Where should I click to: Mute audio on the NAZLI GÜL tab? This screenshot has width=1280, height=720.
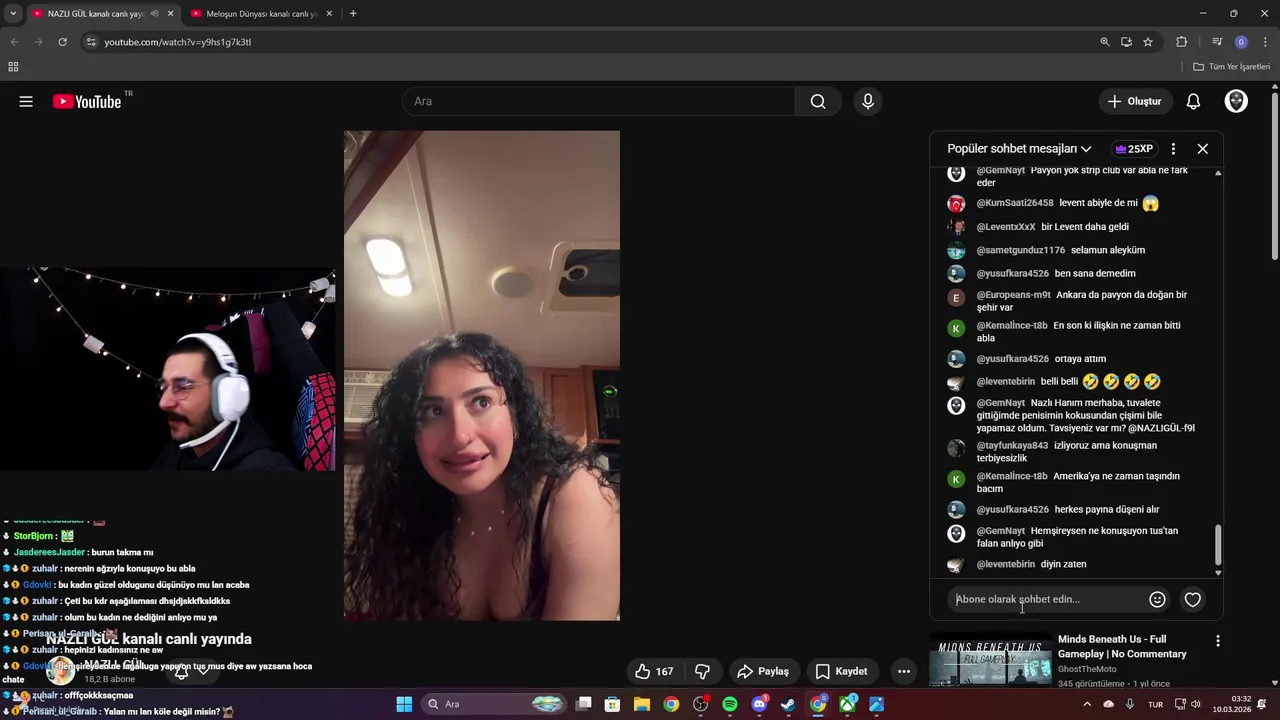click(154, 14)
